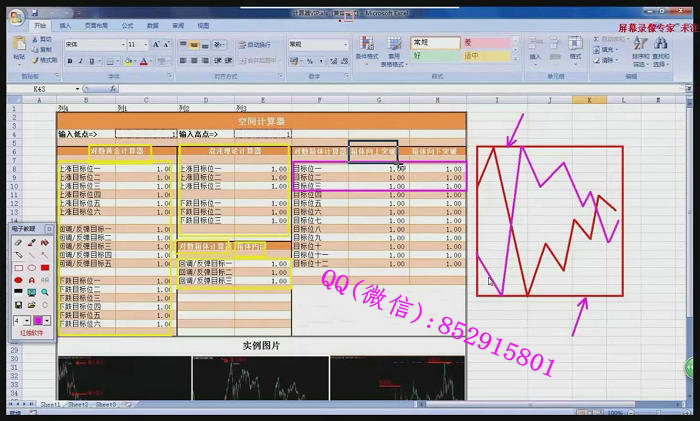
Task: Select the filled red rectangle tool
Action: point(45,268)
